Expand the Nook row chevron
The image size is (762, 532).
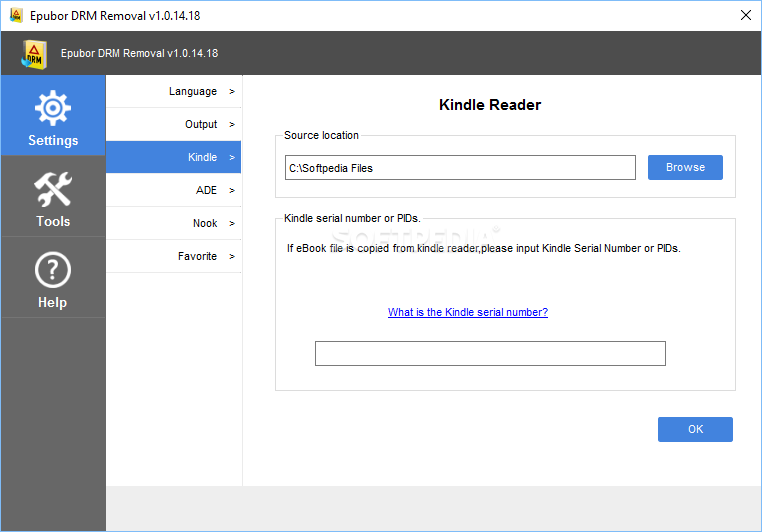[232, 223]
